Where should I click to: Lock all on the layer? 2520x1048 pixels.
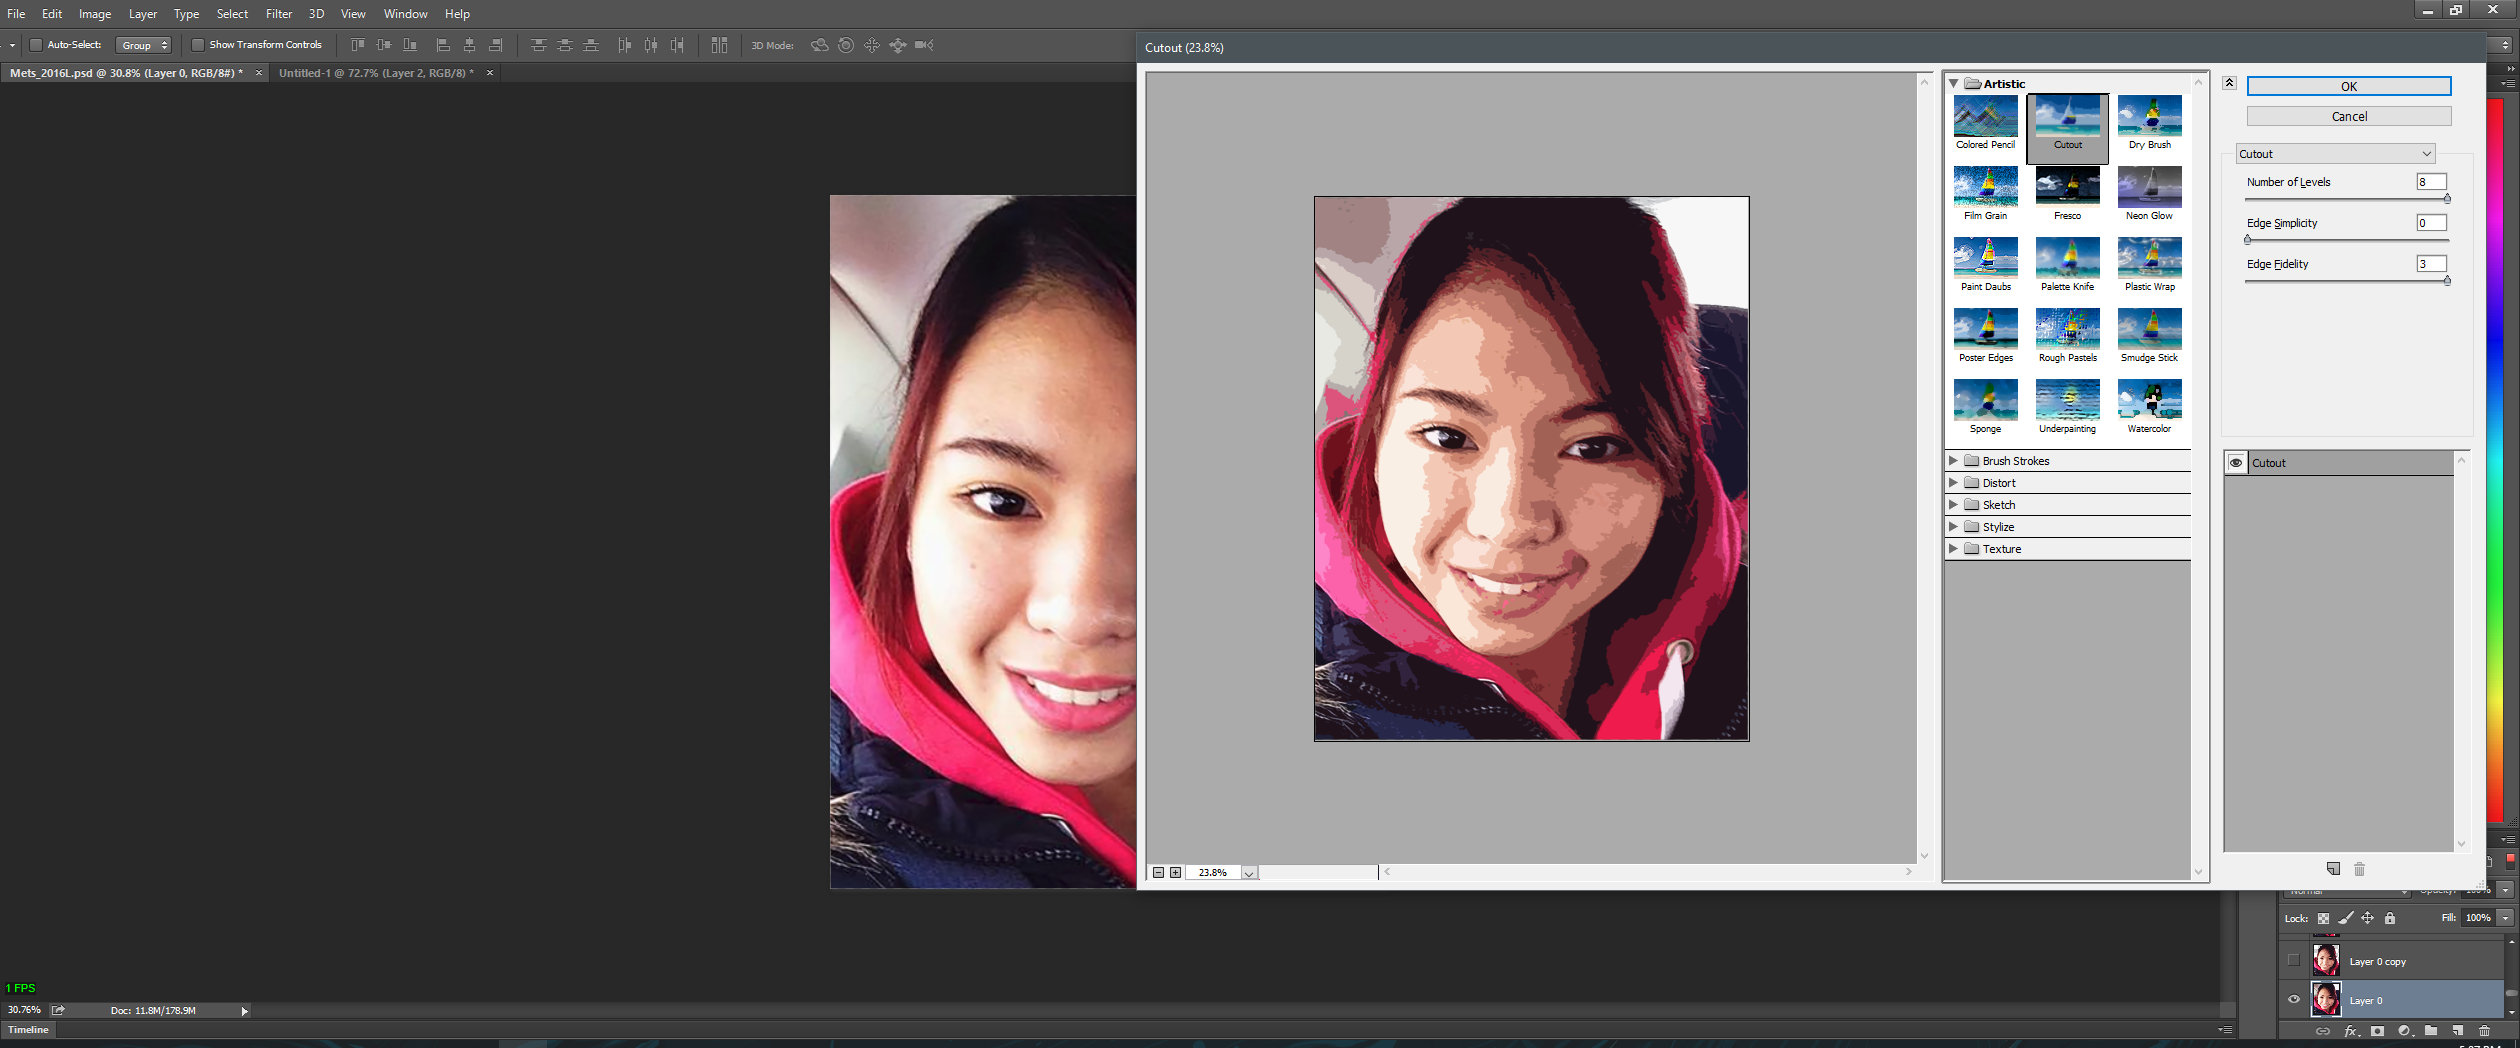2390,918
